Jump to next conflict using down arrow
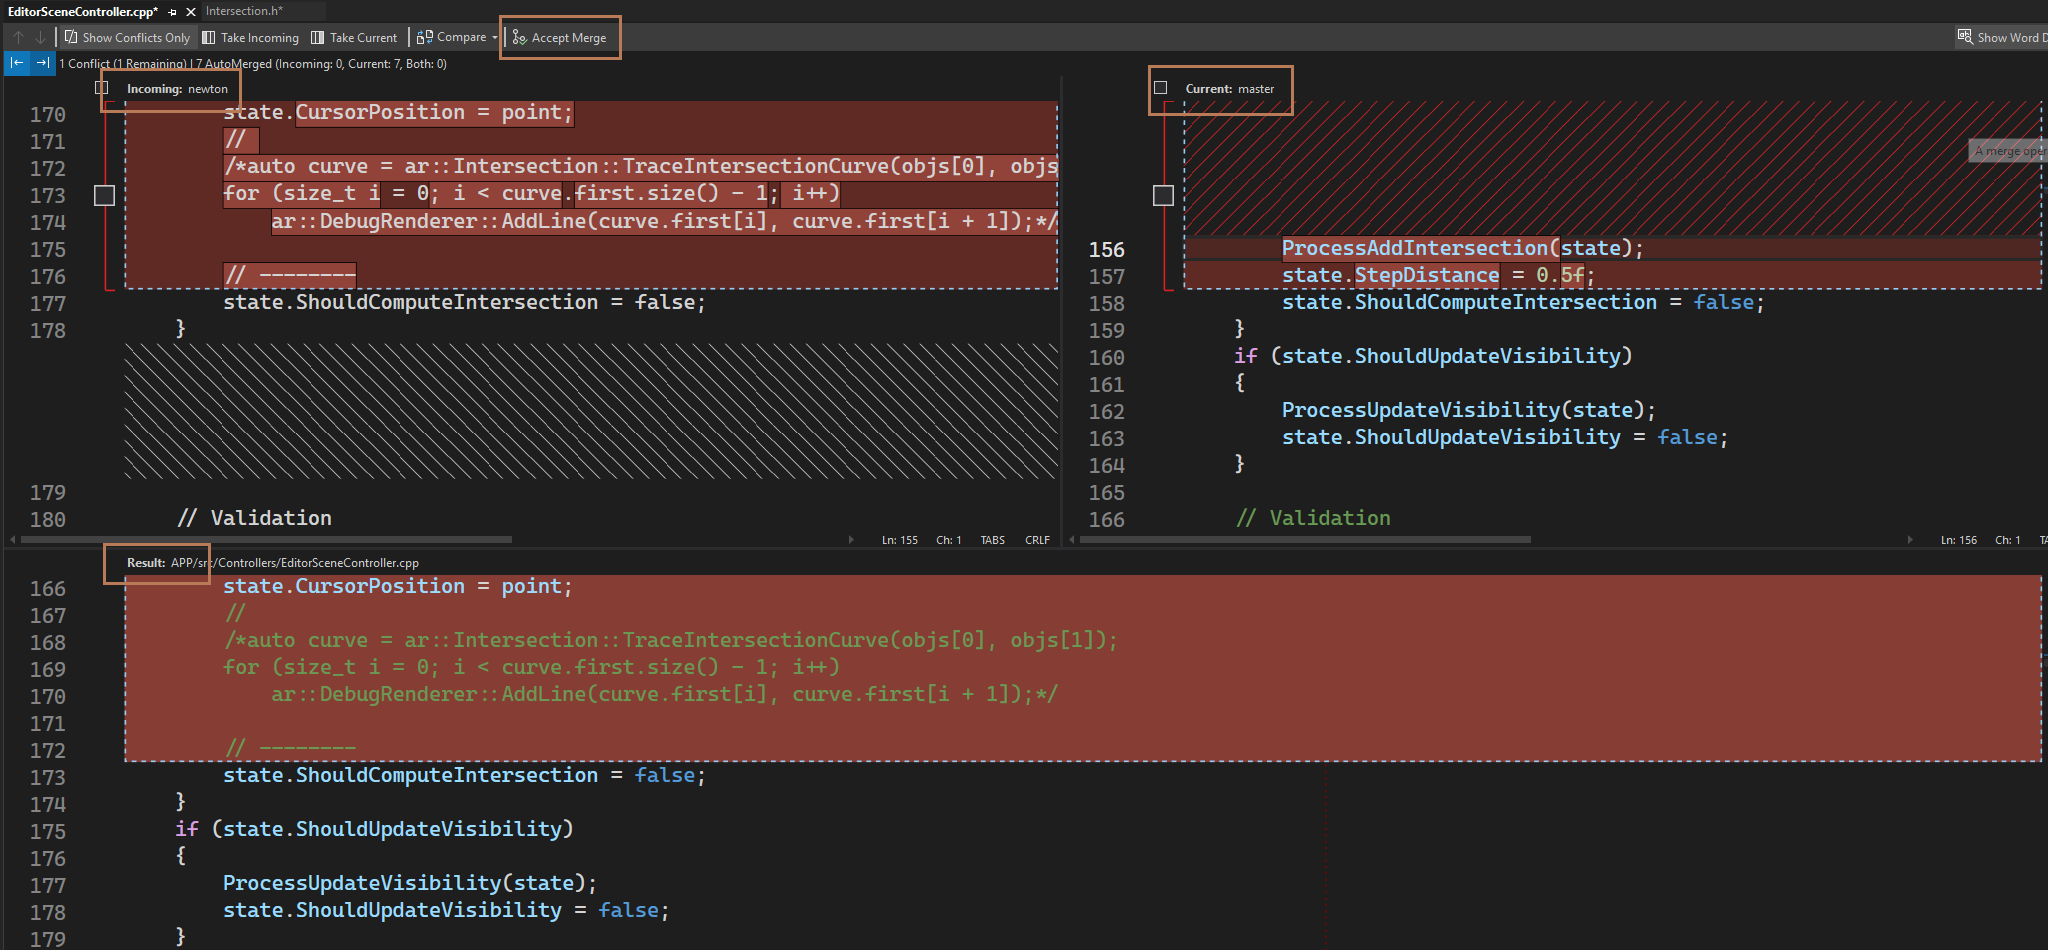 (x=40, y=37)
